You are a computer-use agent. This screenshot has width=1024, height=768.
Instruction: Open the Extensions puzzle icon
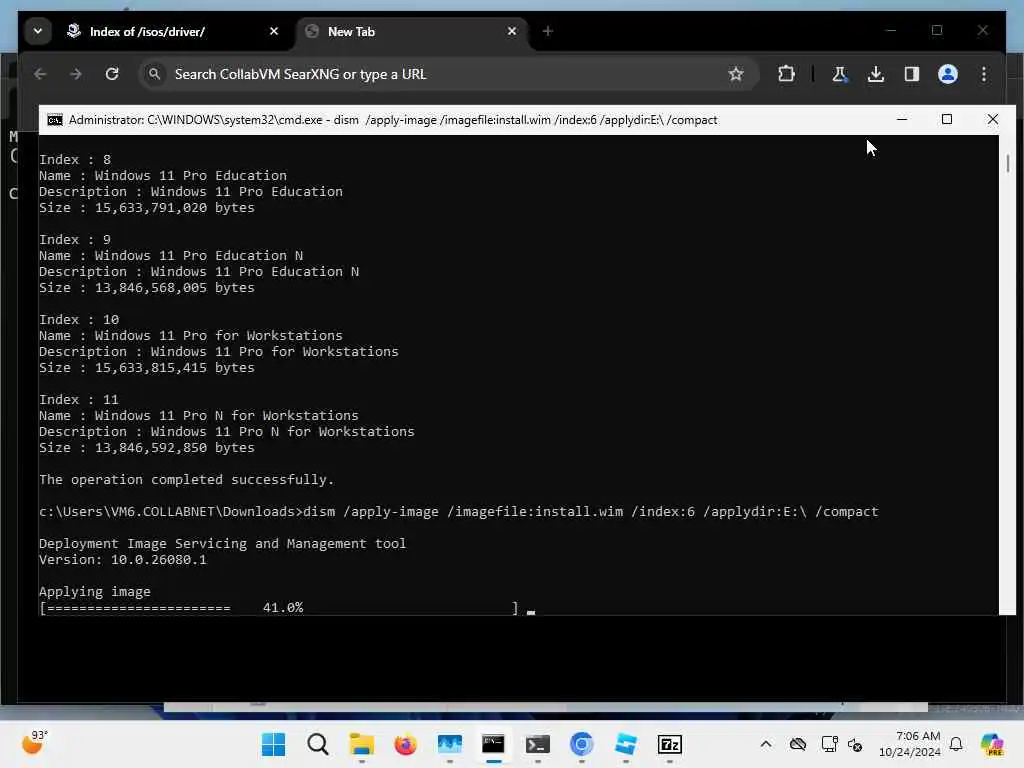tap(786, 74)
